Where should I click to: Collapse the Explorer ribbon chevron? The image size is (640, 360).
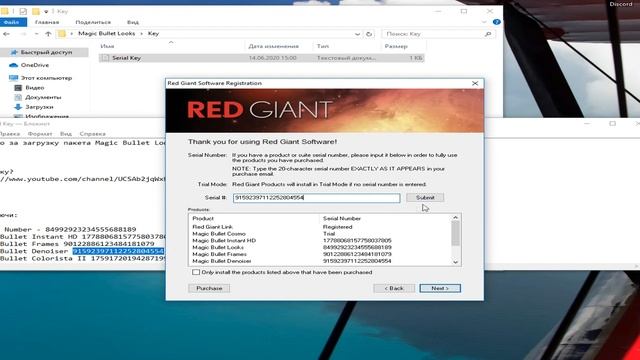pyautogui.click(x=484, y=22)
